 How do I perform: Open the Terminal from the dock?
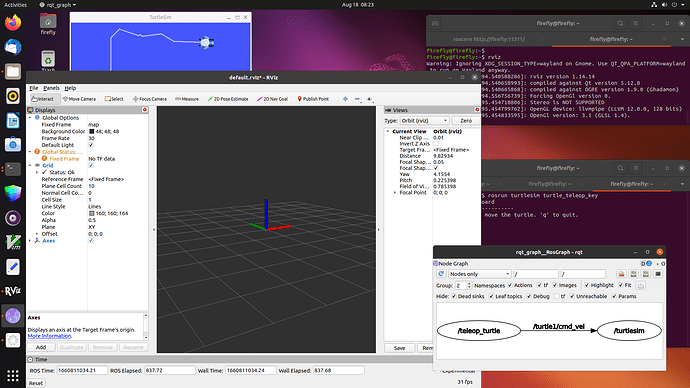coord(13,169)
